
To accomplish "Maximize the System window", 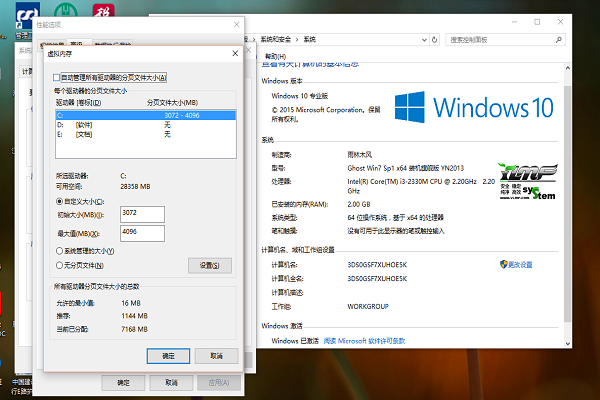I will pyautogui.click(x=537, y=22).
